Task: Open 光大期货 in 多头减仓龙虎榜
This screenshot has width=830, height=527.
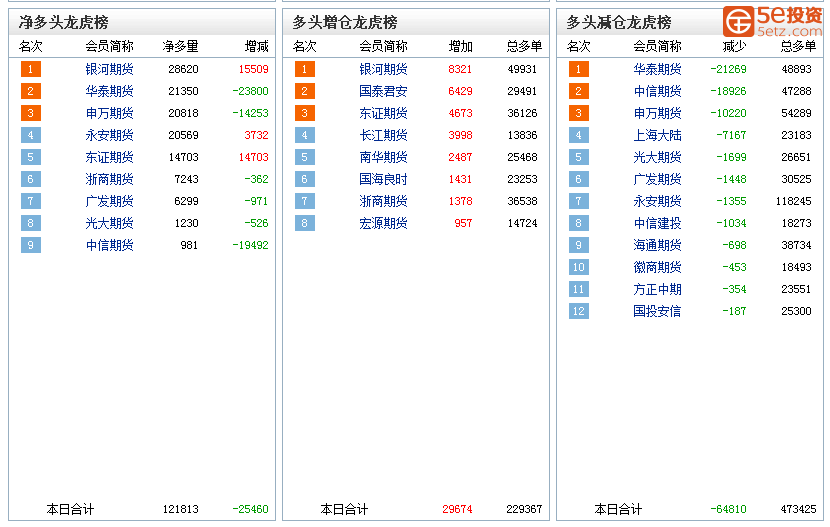Action: [x=657, y=157]
